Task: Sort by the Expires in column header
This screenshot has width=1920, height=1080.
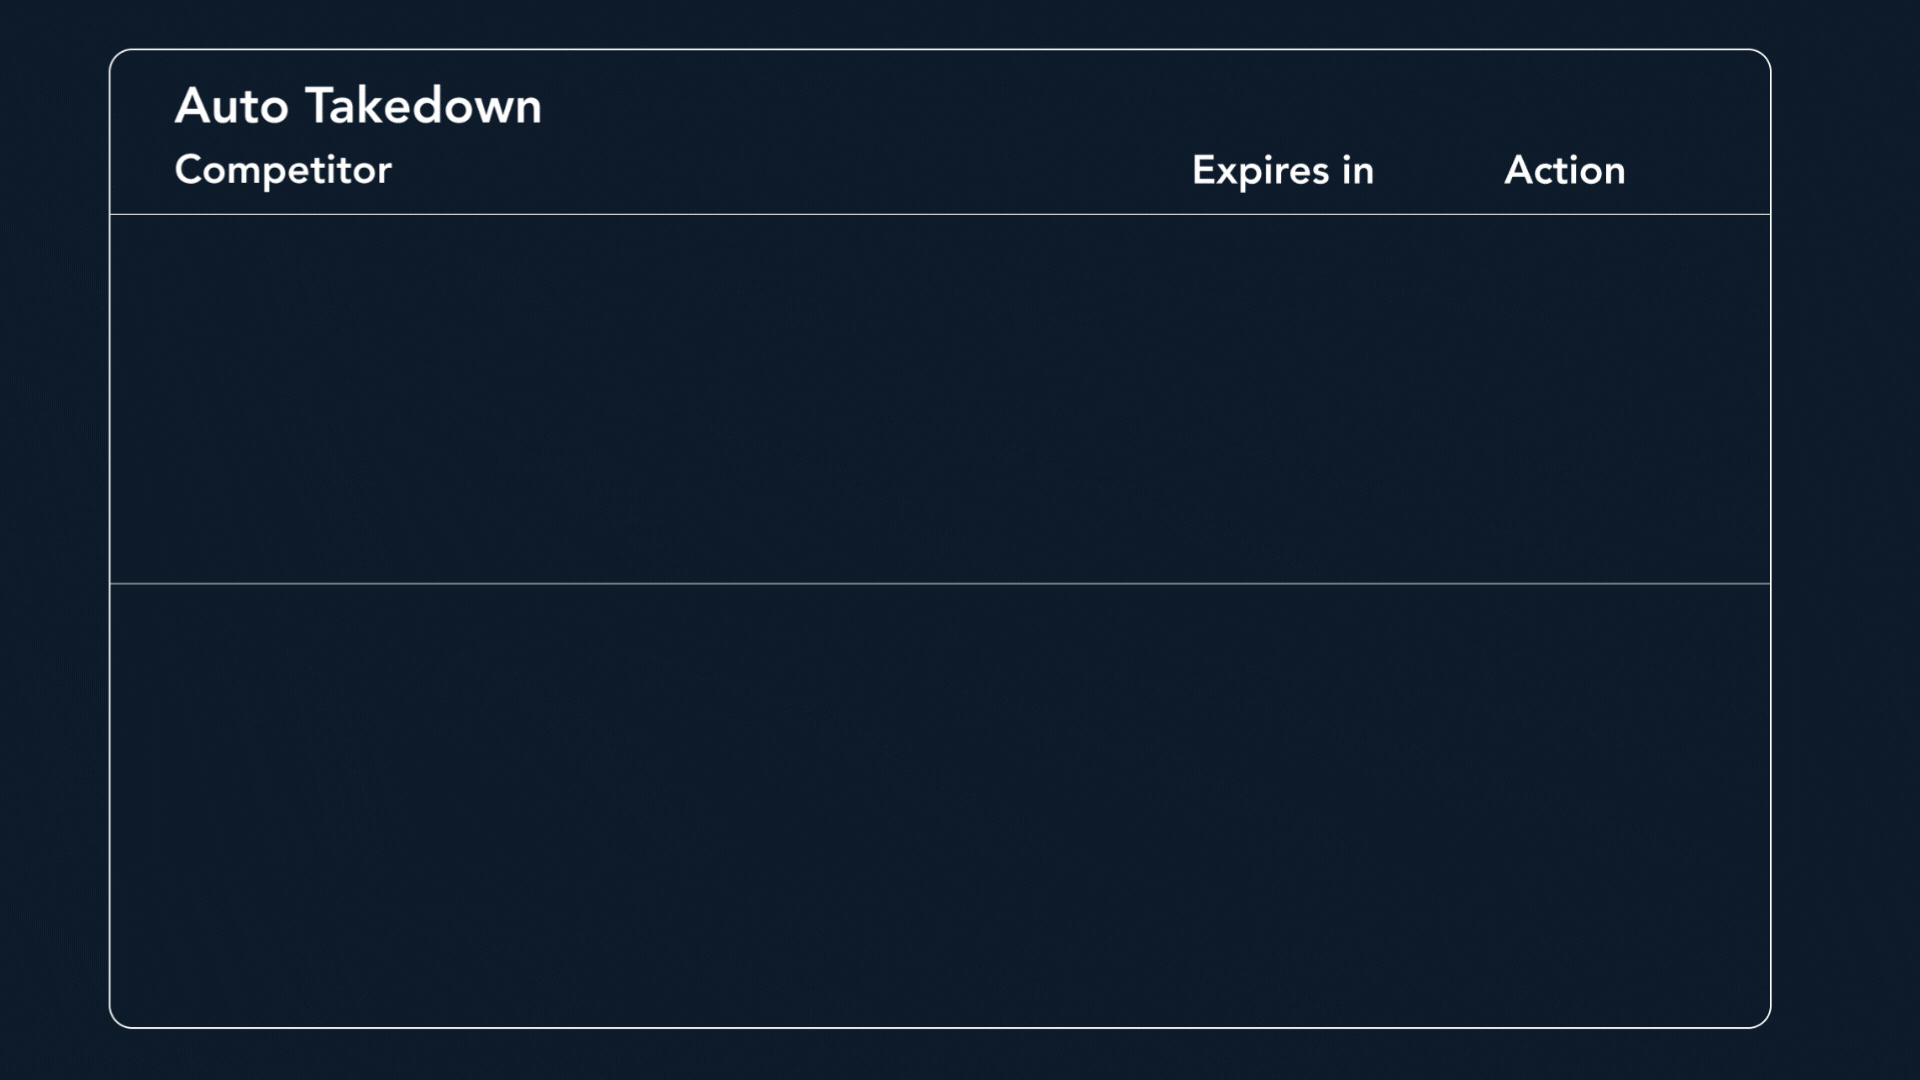Action: click(x=1282, y=170)
